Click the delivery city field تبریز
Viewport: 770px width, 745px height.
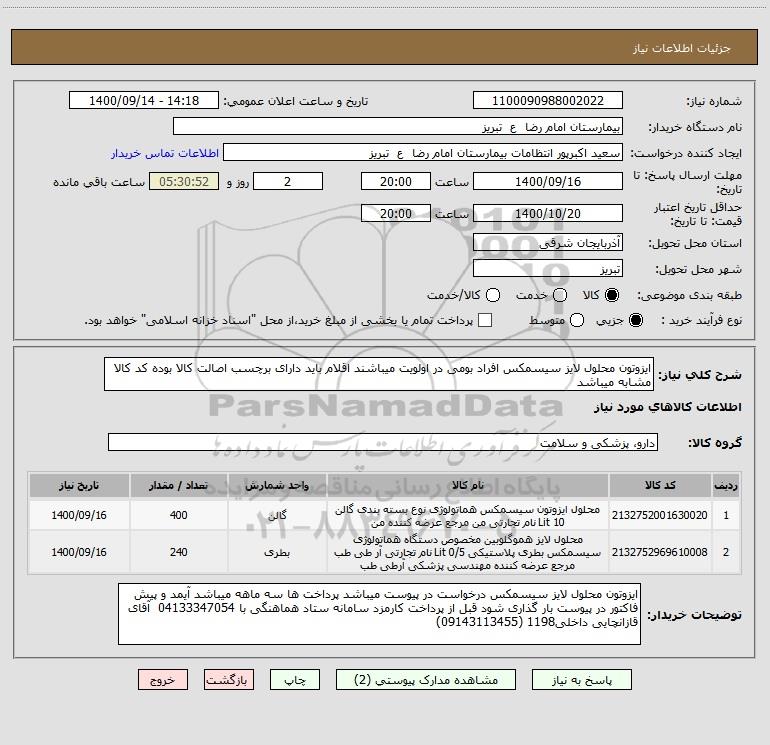(548, 268)
